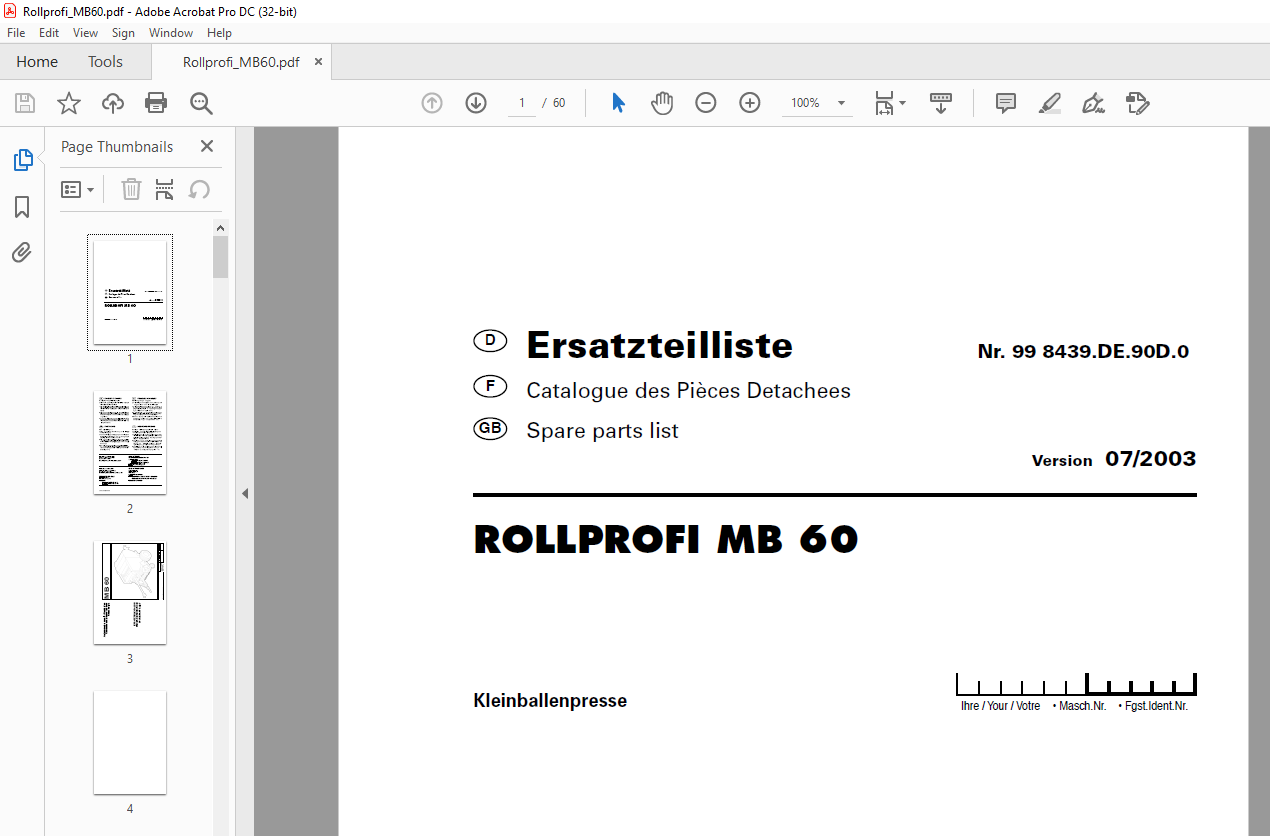Open thumbnails options dropdown menu
Viewport: 1270px width, 836px height.
tap(78, 189)
